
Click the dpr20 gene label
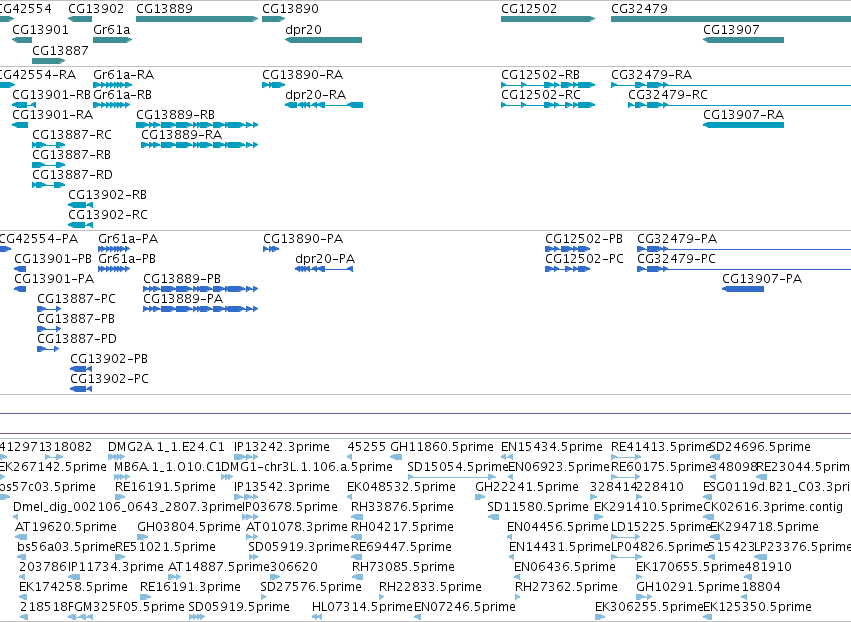(303, 29)
